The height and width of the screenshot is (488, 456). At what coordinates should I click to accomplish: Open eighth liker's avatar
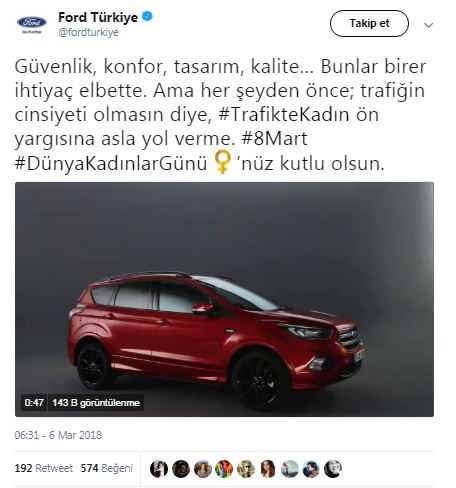[311, 469]
